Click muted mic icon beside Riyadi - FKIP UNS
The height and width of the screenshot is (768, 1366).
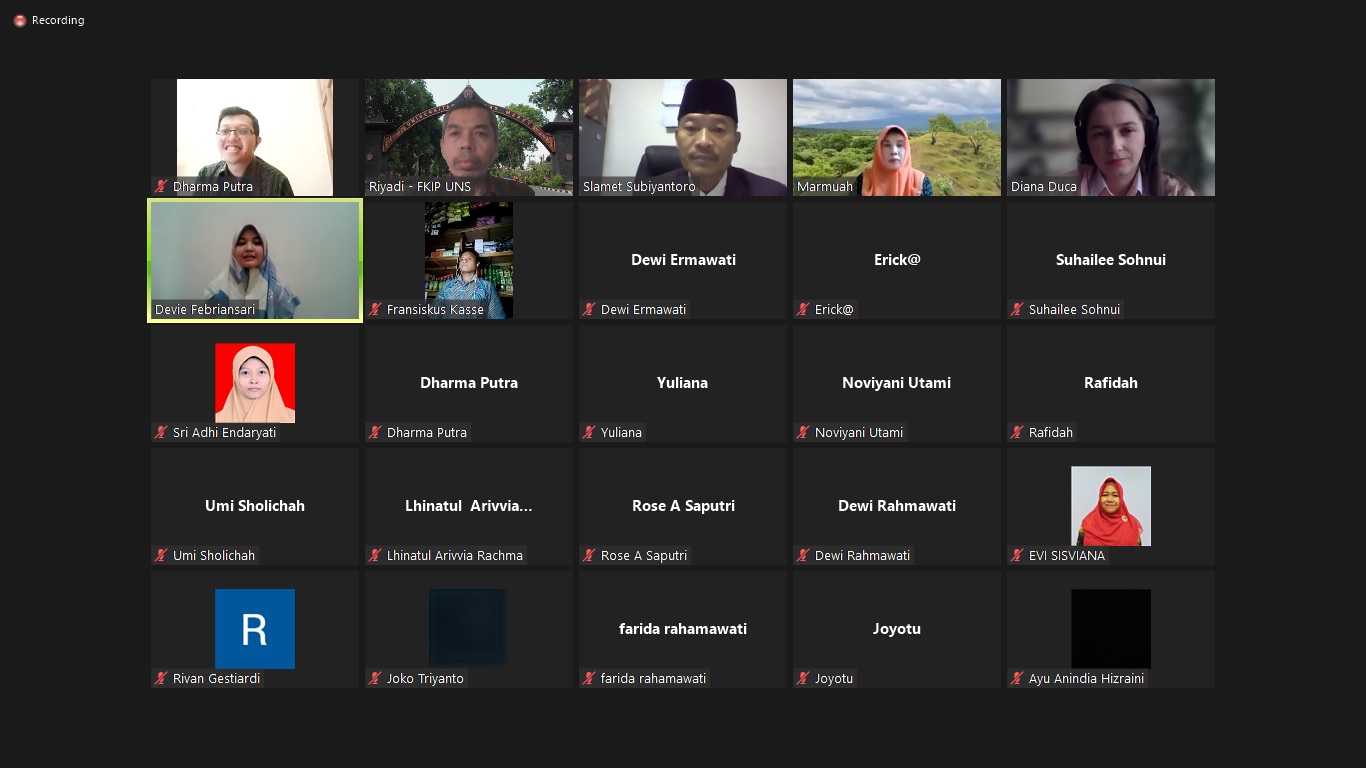375,187
